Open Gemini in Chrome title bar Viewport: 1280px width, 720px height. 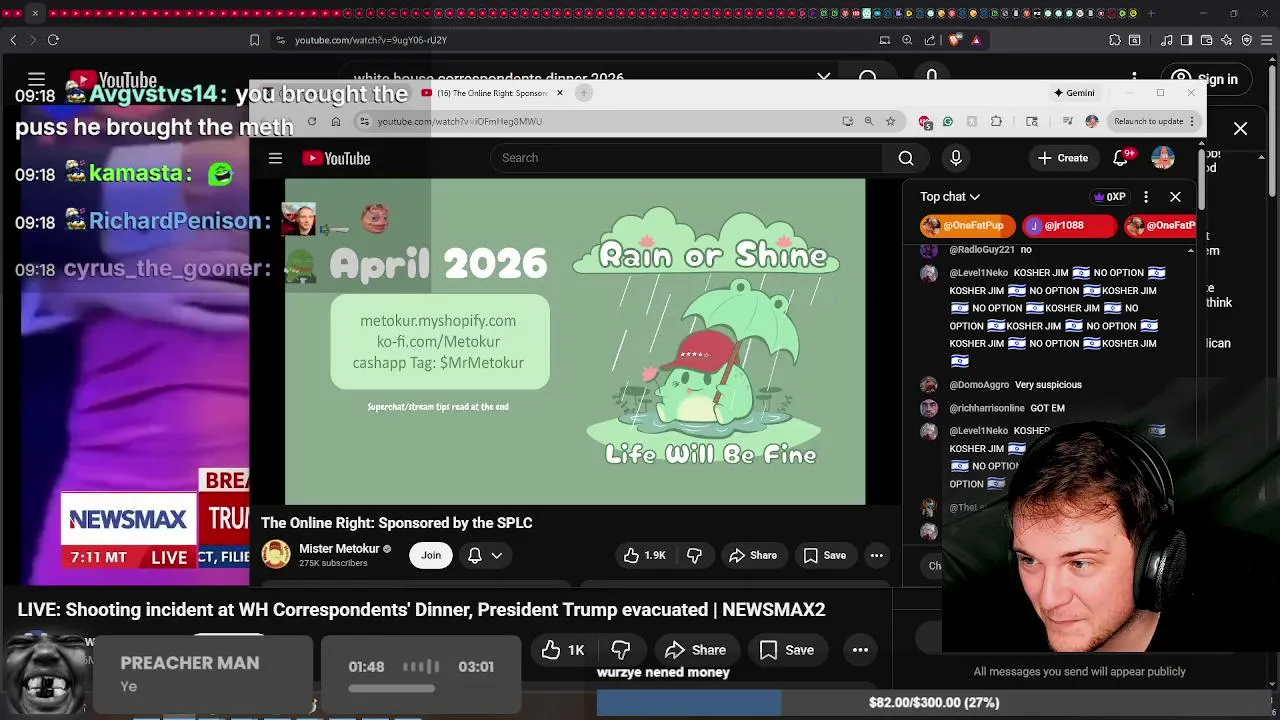pyautogui.click(x=1075, y=93)
